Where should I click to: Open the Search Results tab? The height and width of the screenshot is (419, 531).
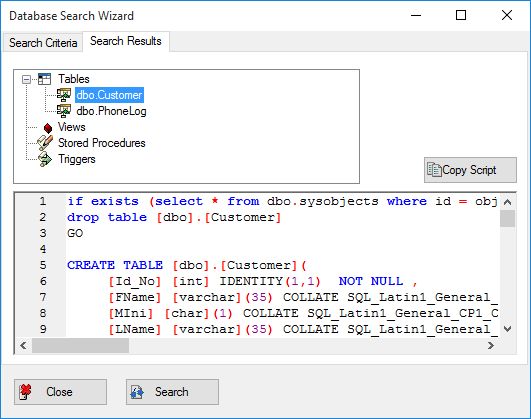126,41
